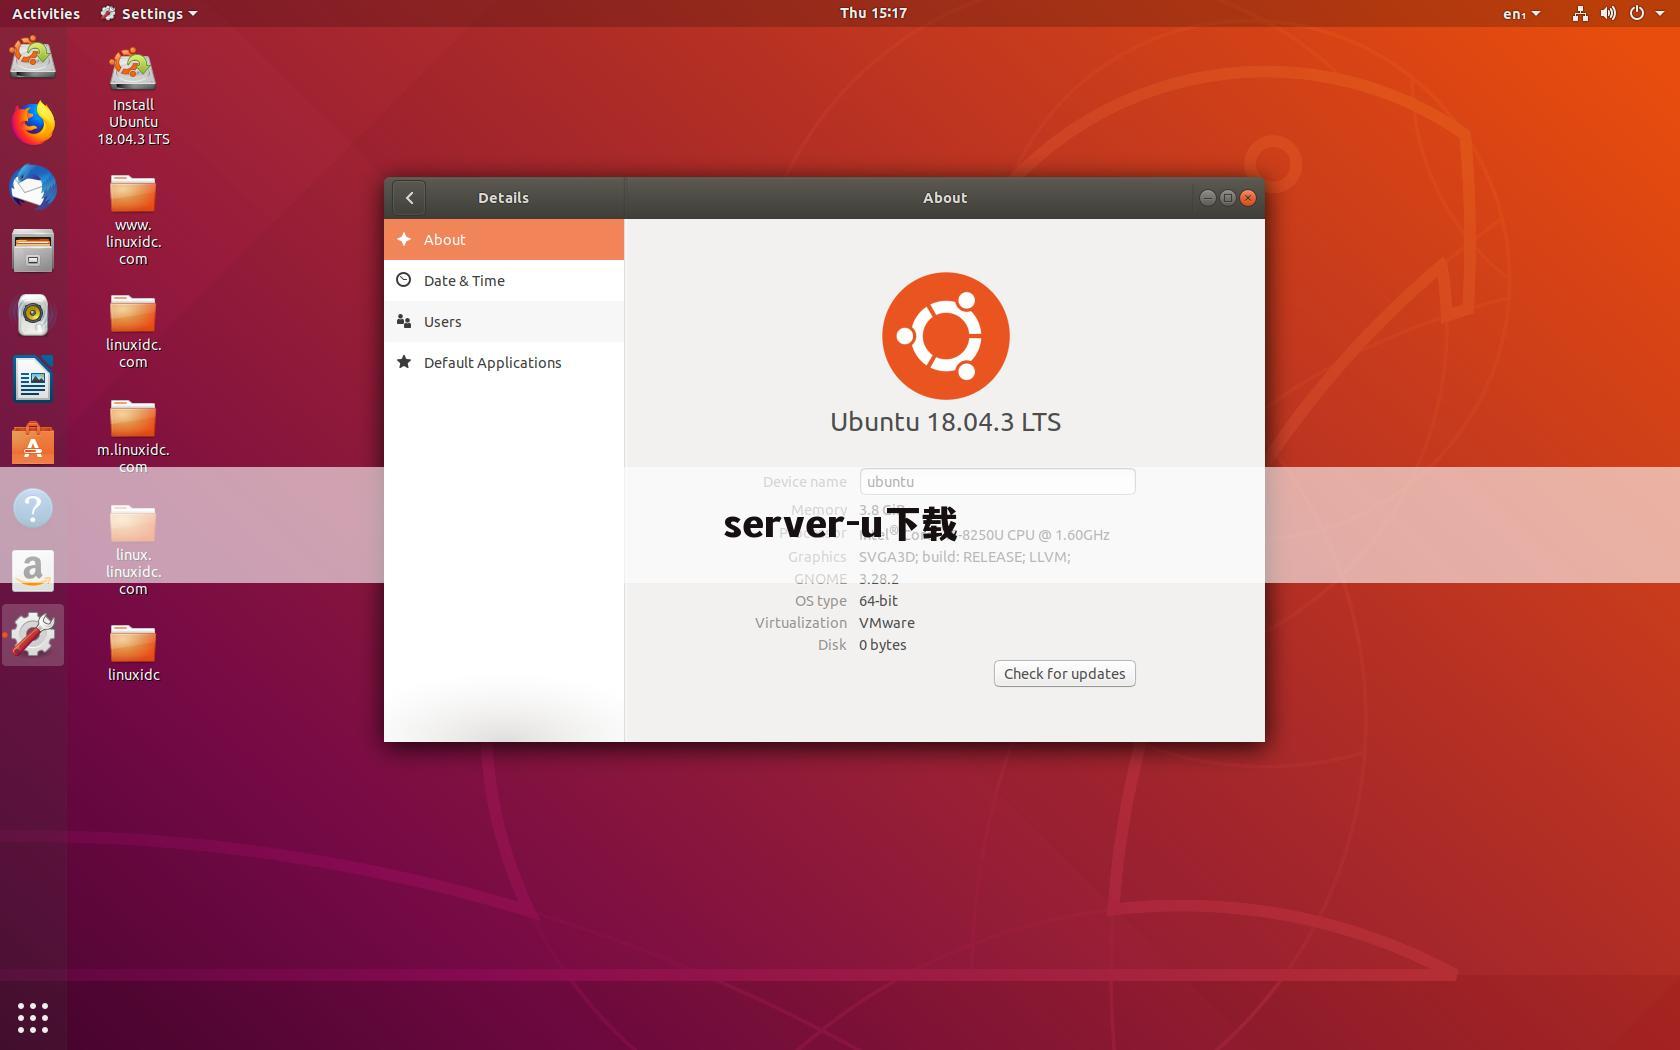
Task: Show Applications grid at bottom of the dock
Action: (33, 1018)
